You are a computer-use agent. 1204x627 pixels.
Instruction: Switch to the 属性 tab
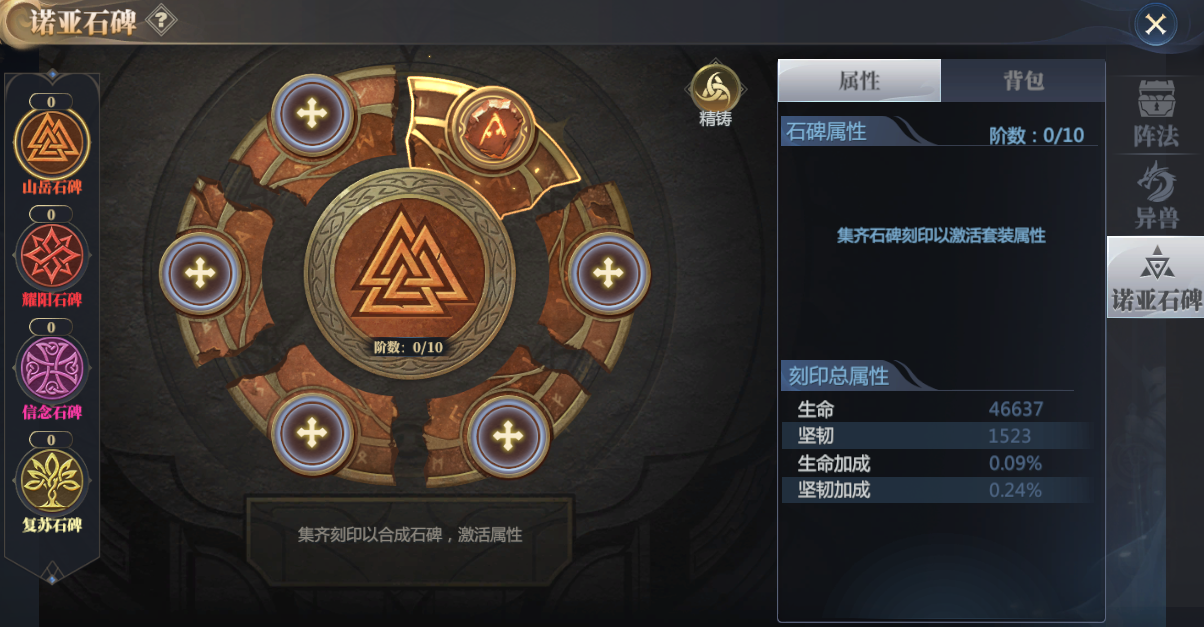tap(859, 80)
